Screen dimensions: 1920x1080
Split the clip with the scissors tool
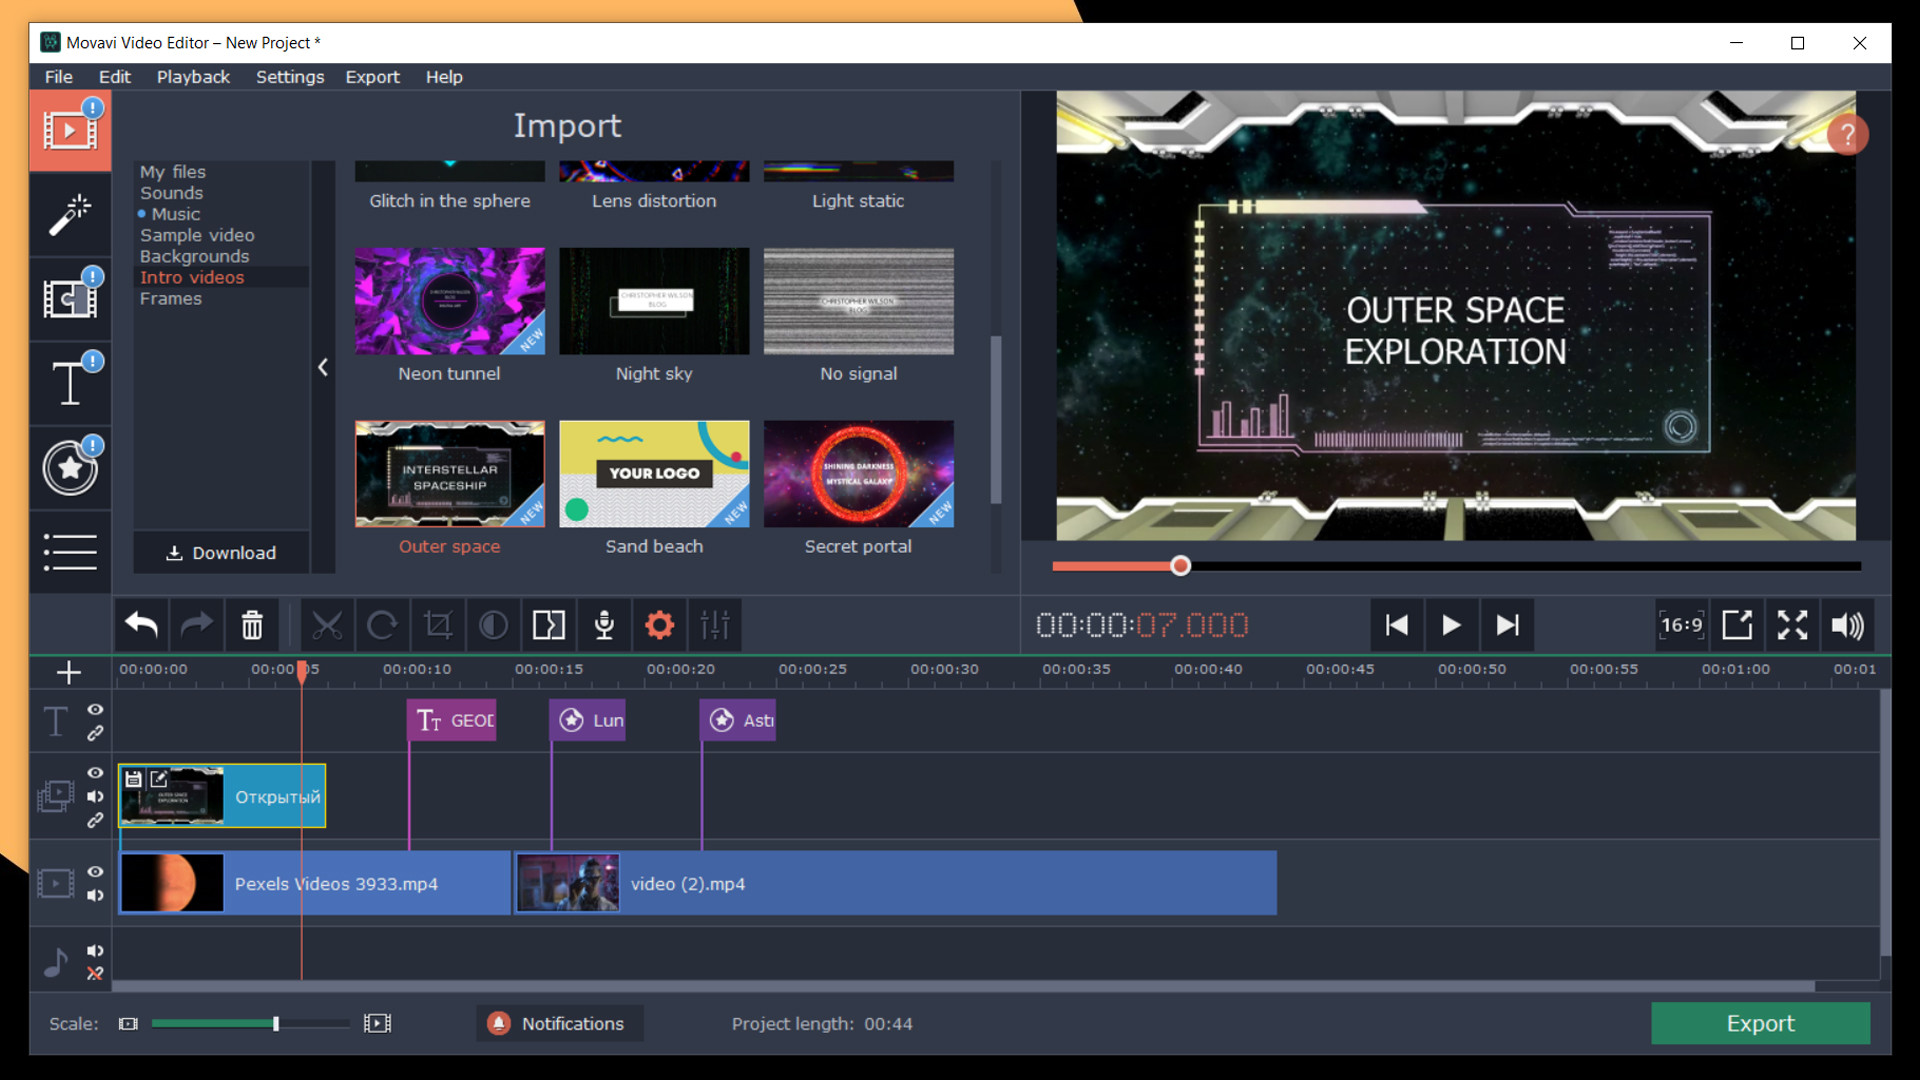tap(329, 624)
